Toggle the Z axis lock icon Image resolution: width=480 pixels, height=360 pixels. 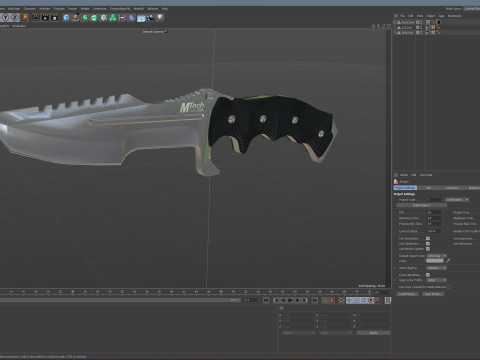[15, 17]
